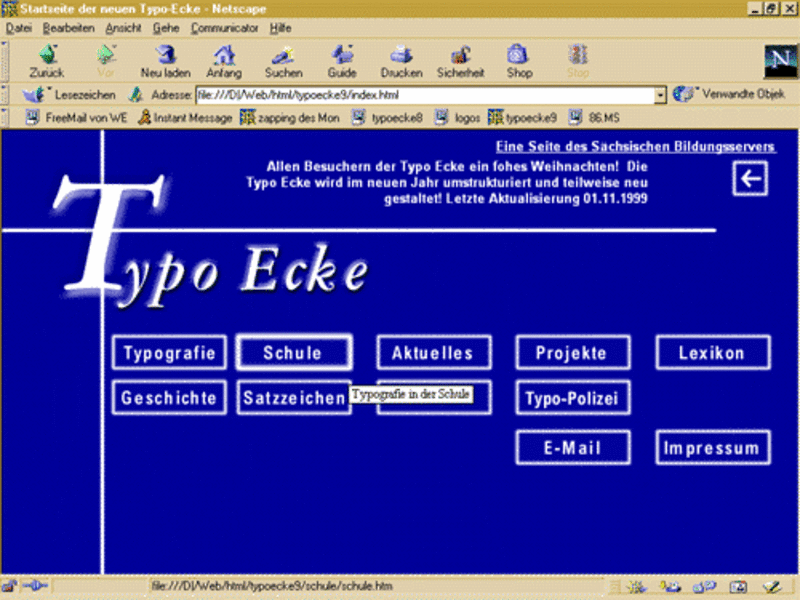Open the Typo-Polizei page button

[572, 399]
